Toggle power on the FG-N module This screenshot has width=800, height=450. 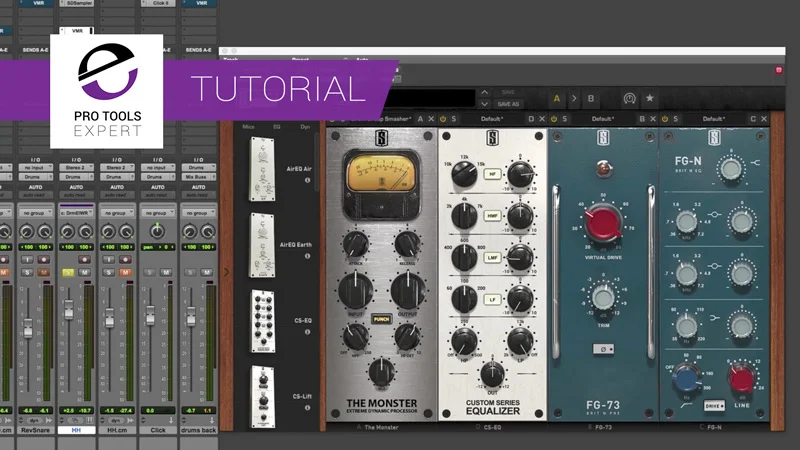pos(665,119)
